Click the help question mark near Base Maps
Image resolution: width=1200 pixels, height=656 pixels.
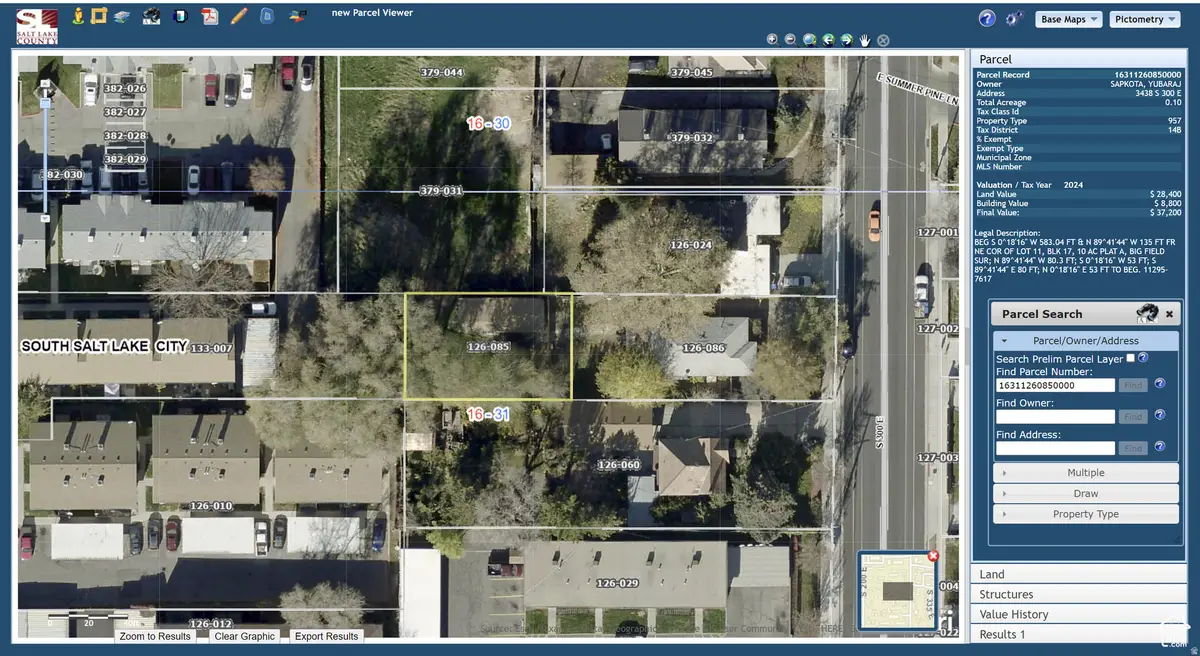[986, 17]
